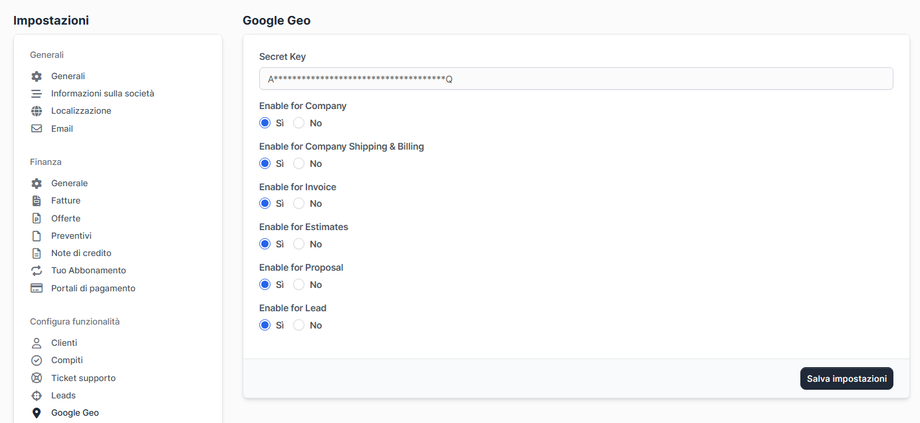Click the Portali di pagamento card icon
This screenshot has height=423, width=920.
tap(37, 288)
